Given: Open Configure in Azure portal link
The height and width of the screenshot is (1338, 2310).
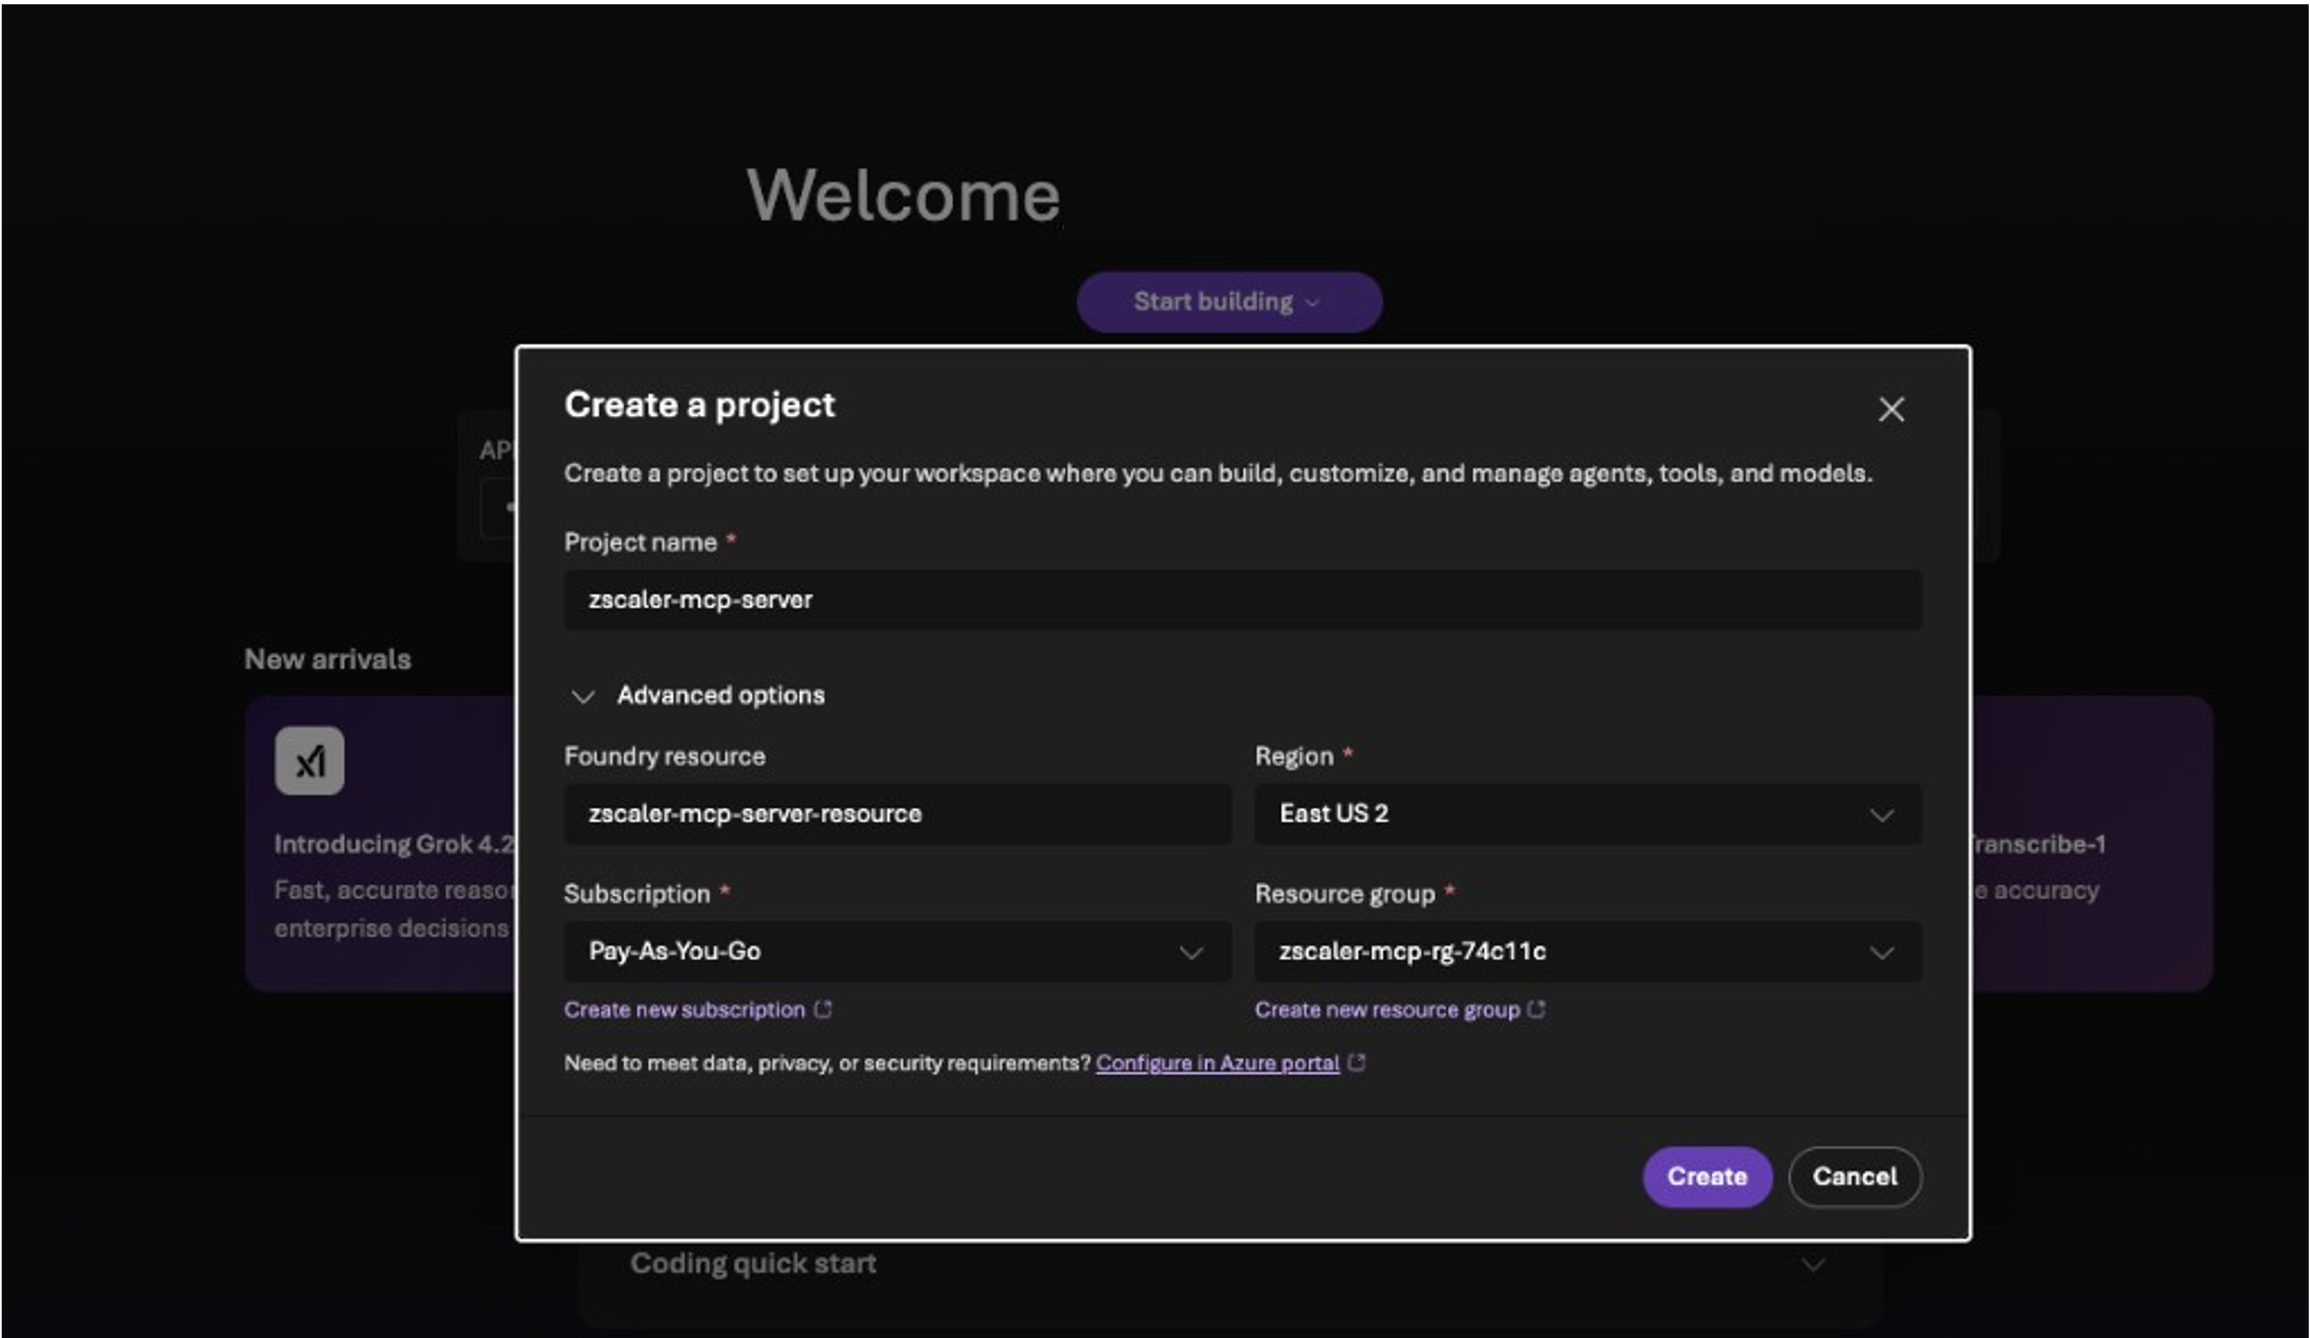Looking at the screenshot, I should click(x=1217, y=1063).
